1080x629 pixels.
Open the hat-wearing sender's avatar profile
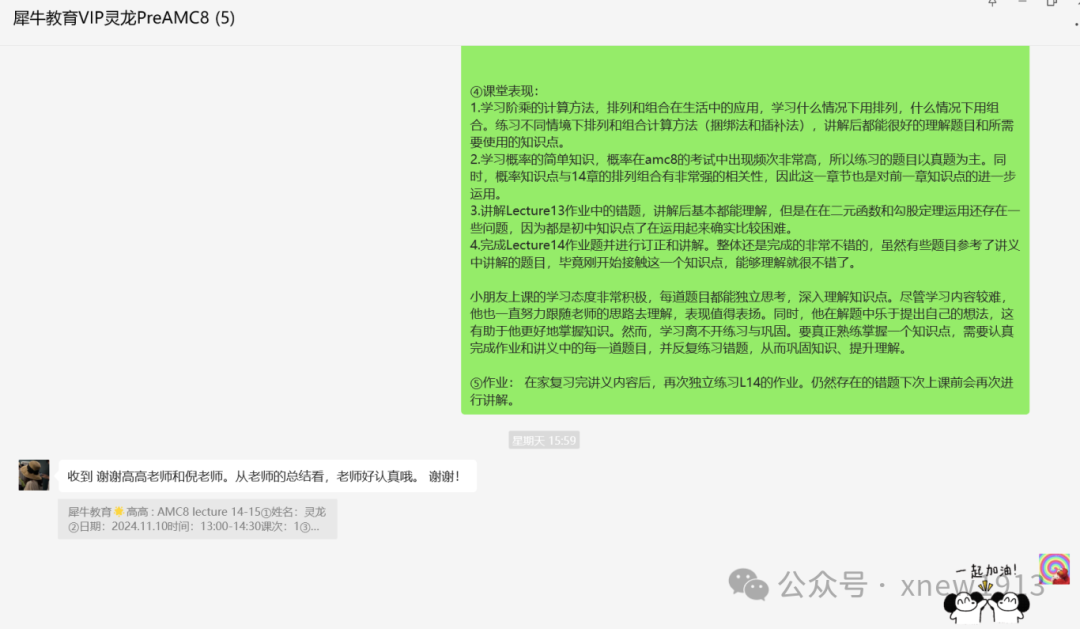click(34, 475)
